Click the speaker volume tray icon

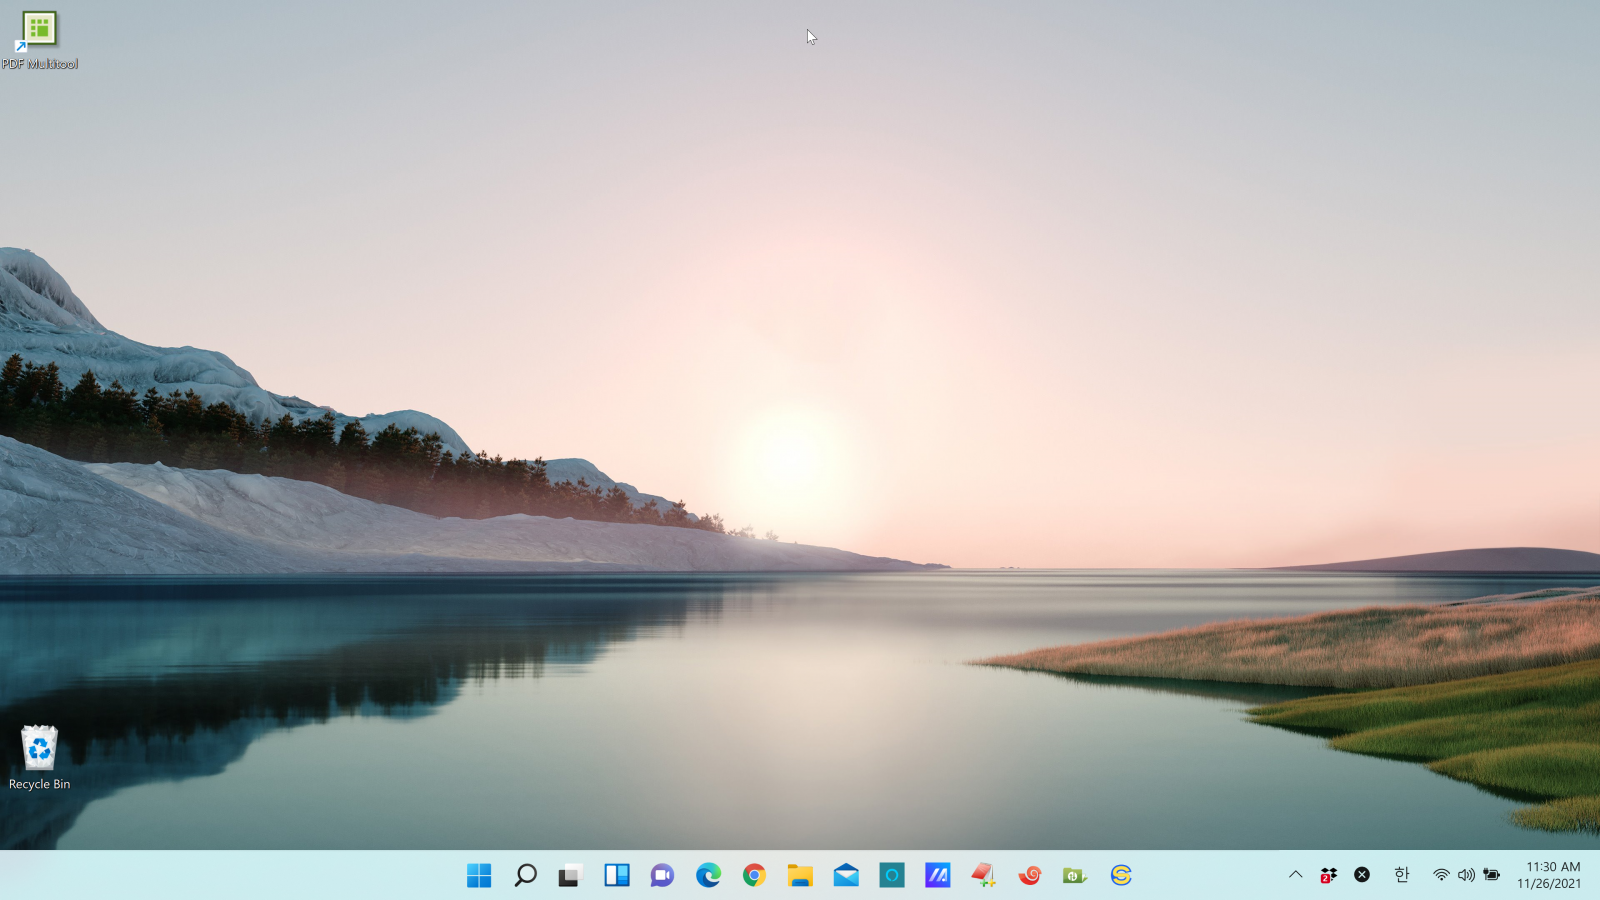click(x=1466, y=875)
